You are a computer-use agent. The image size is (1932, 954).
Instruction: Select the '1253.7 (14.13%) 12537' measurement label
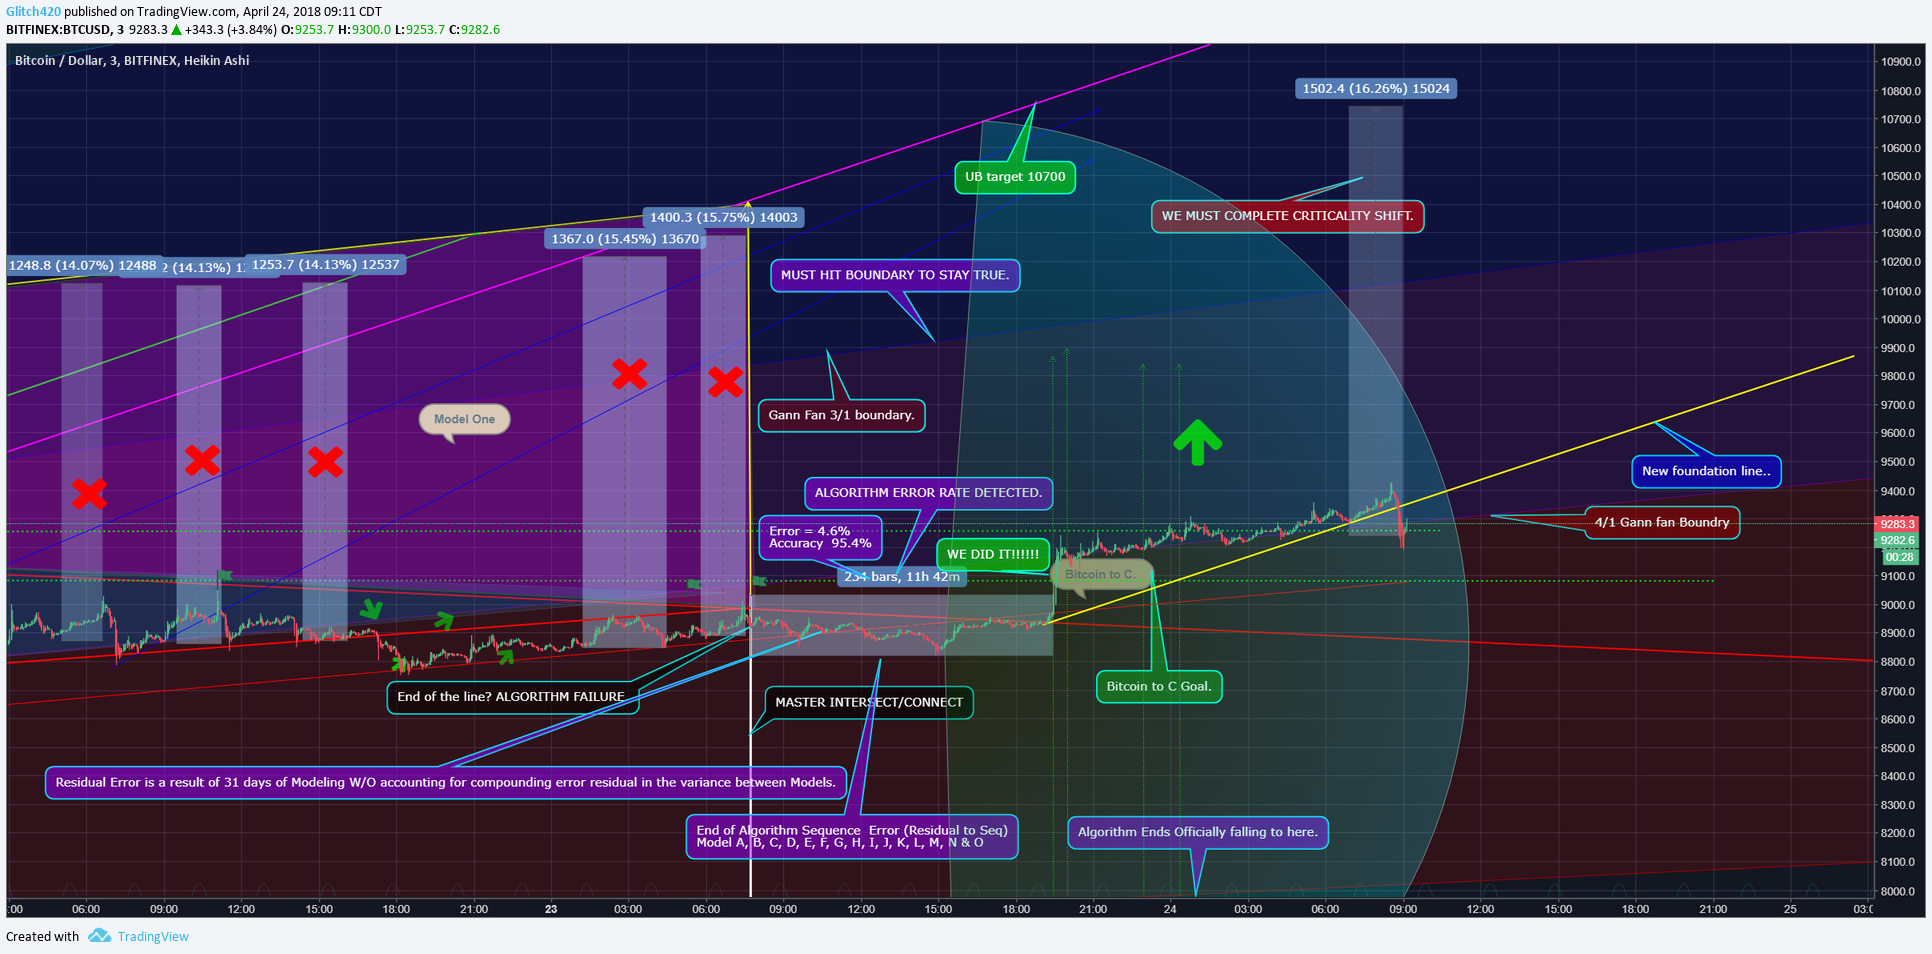click(325, 265)
